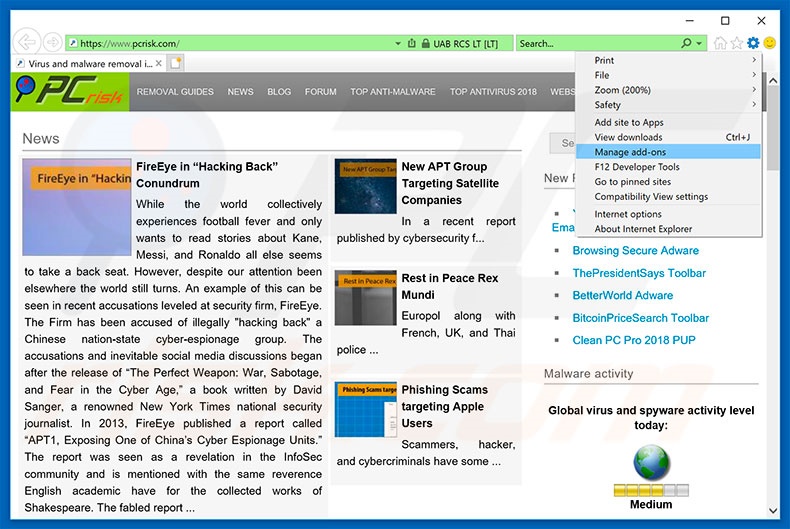Open Removal Guides nav item

[x=175, y=92]
